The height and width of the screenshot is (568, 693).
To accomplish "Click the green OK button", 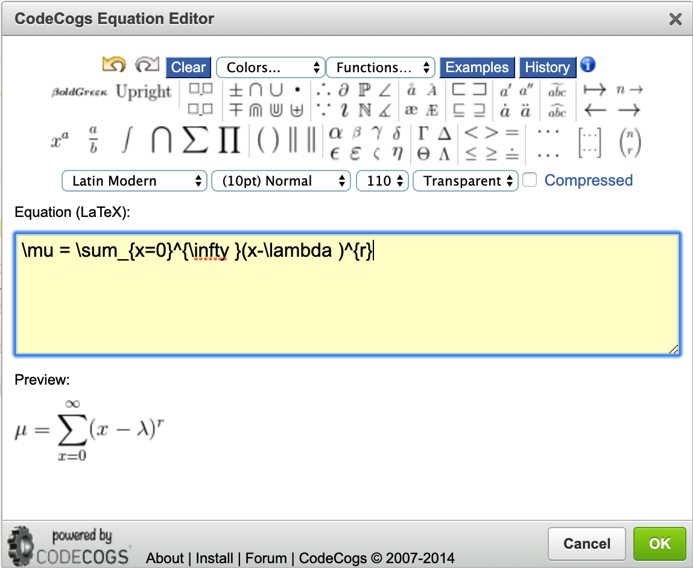I will [659, 543].
